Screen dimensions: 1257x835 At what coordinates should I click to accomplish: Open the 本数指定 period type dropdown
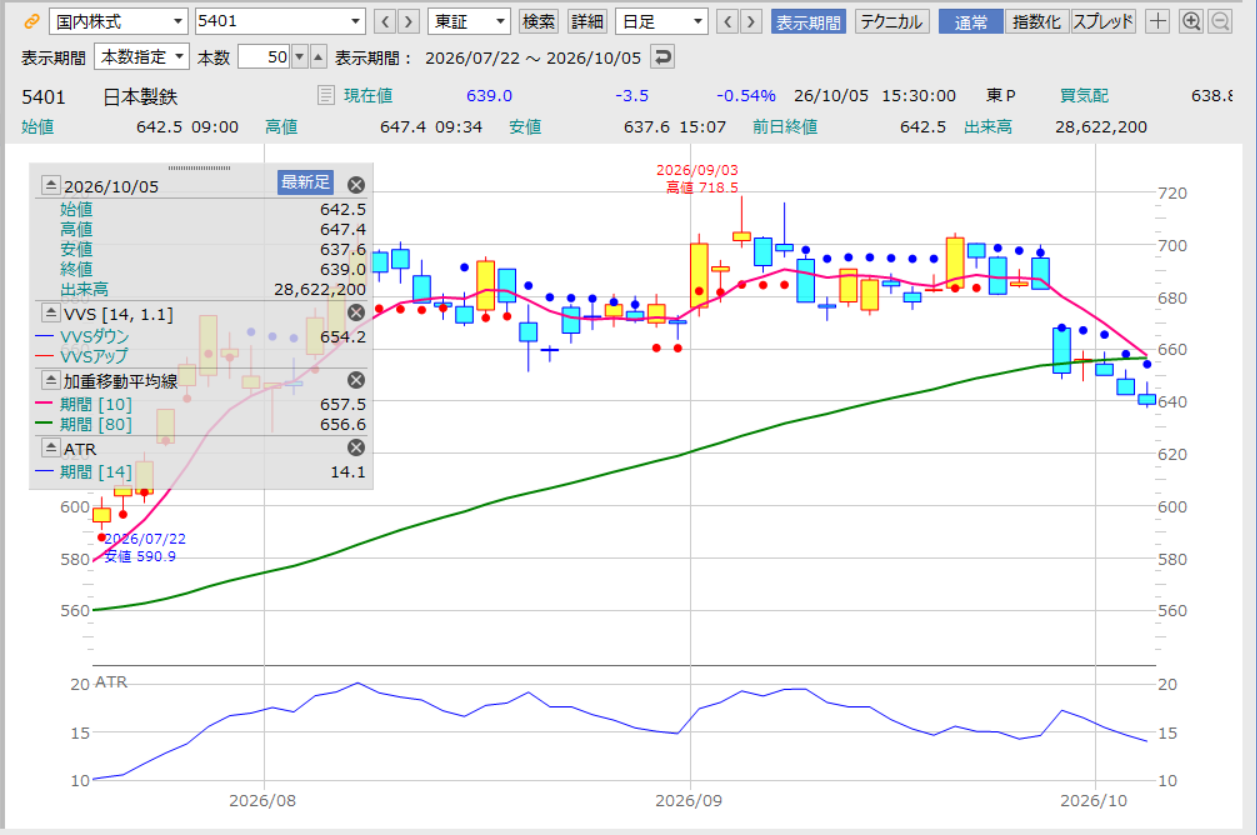tap(142, 57)
